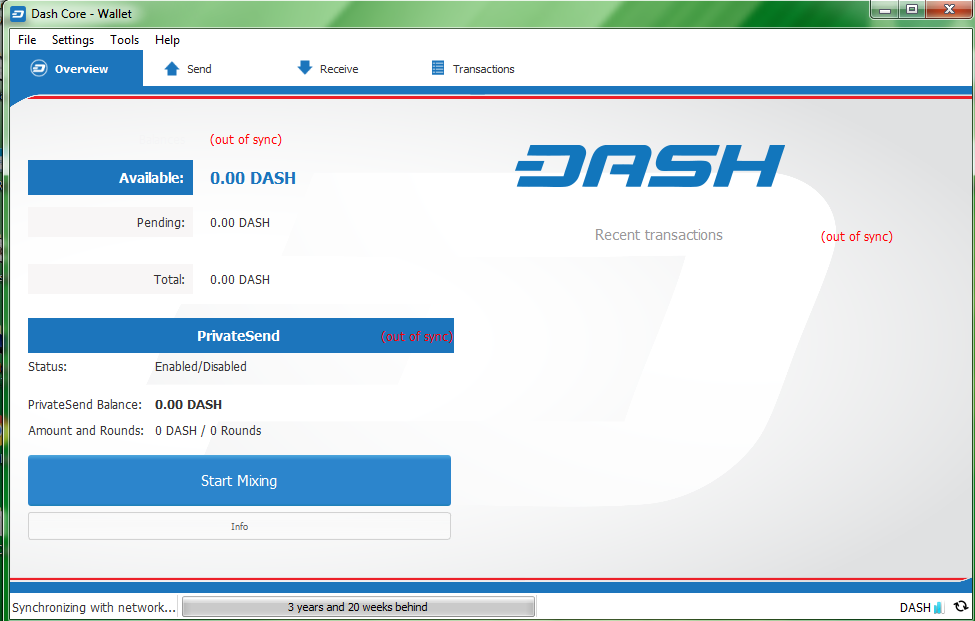This screenshot has height=621, width=975.
Task: Click the 'Status:' label in PrivateSend section
Action: click(x=47, y=367)
